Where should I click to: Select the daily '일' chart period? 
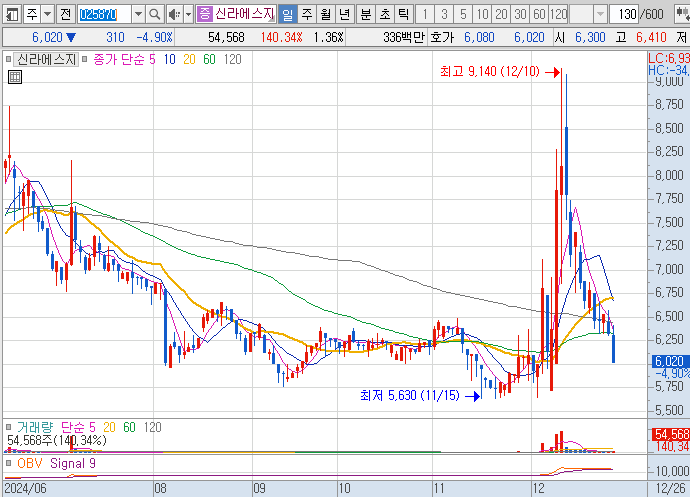(288, 15)
